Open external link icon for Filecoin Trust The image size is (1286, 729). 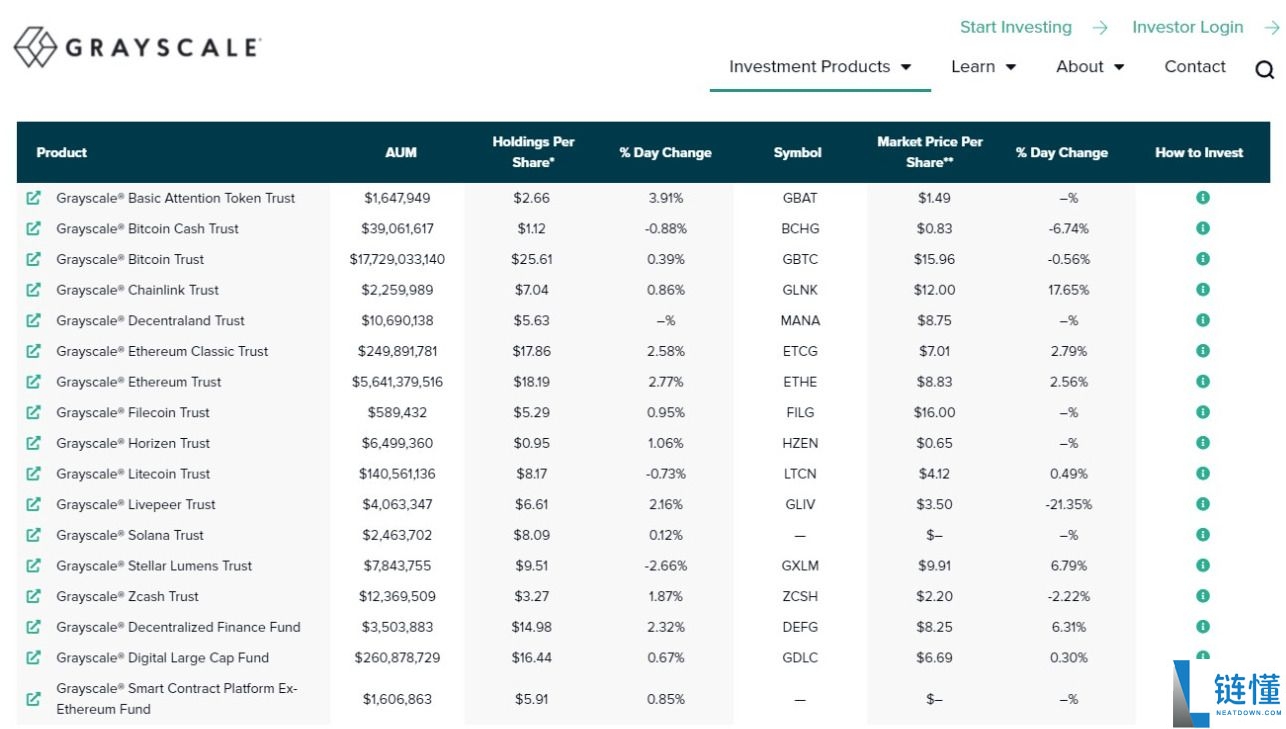point(34,412)
